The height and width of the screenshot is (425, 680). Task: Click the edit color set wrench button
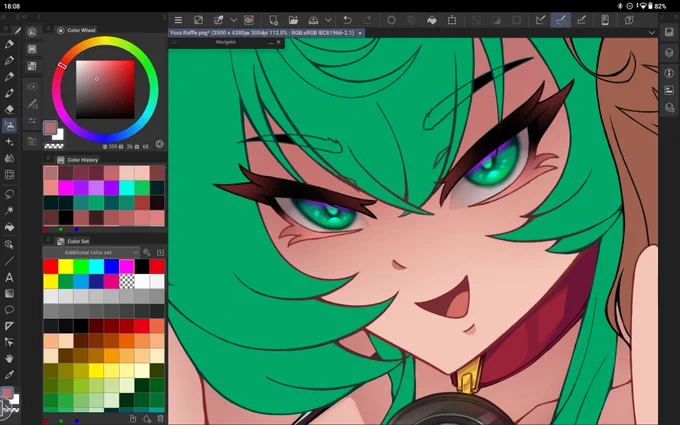click(x=147, y=252)
